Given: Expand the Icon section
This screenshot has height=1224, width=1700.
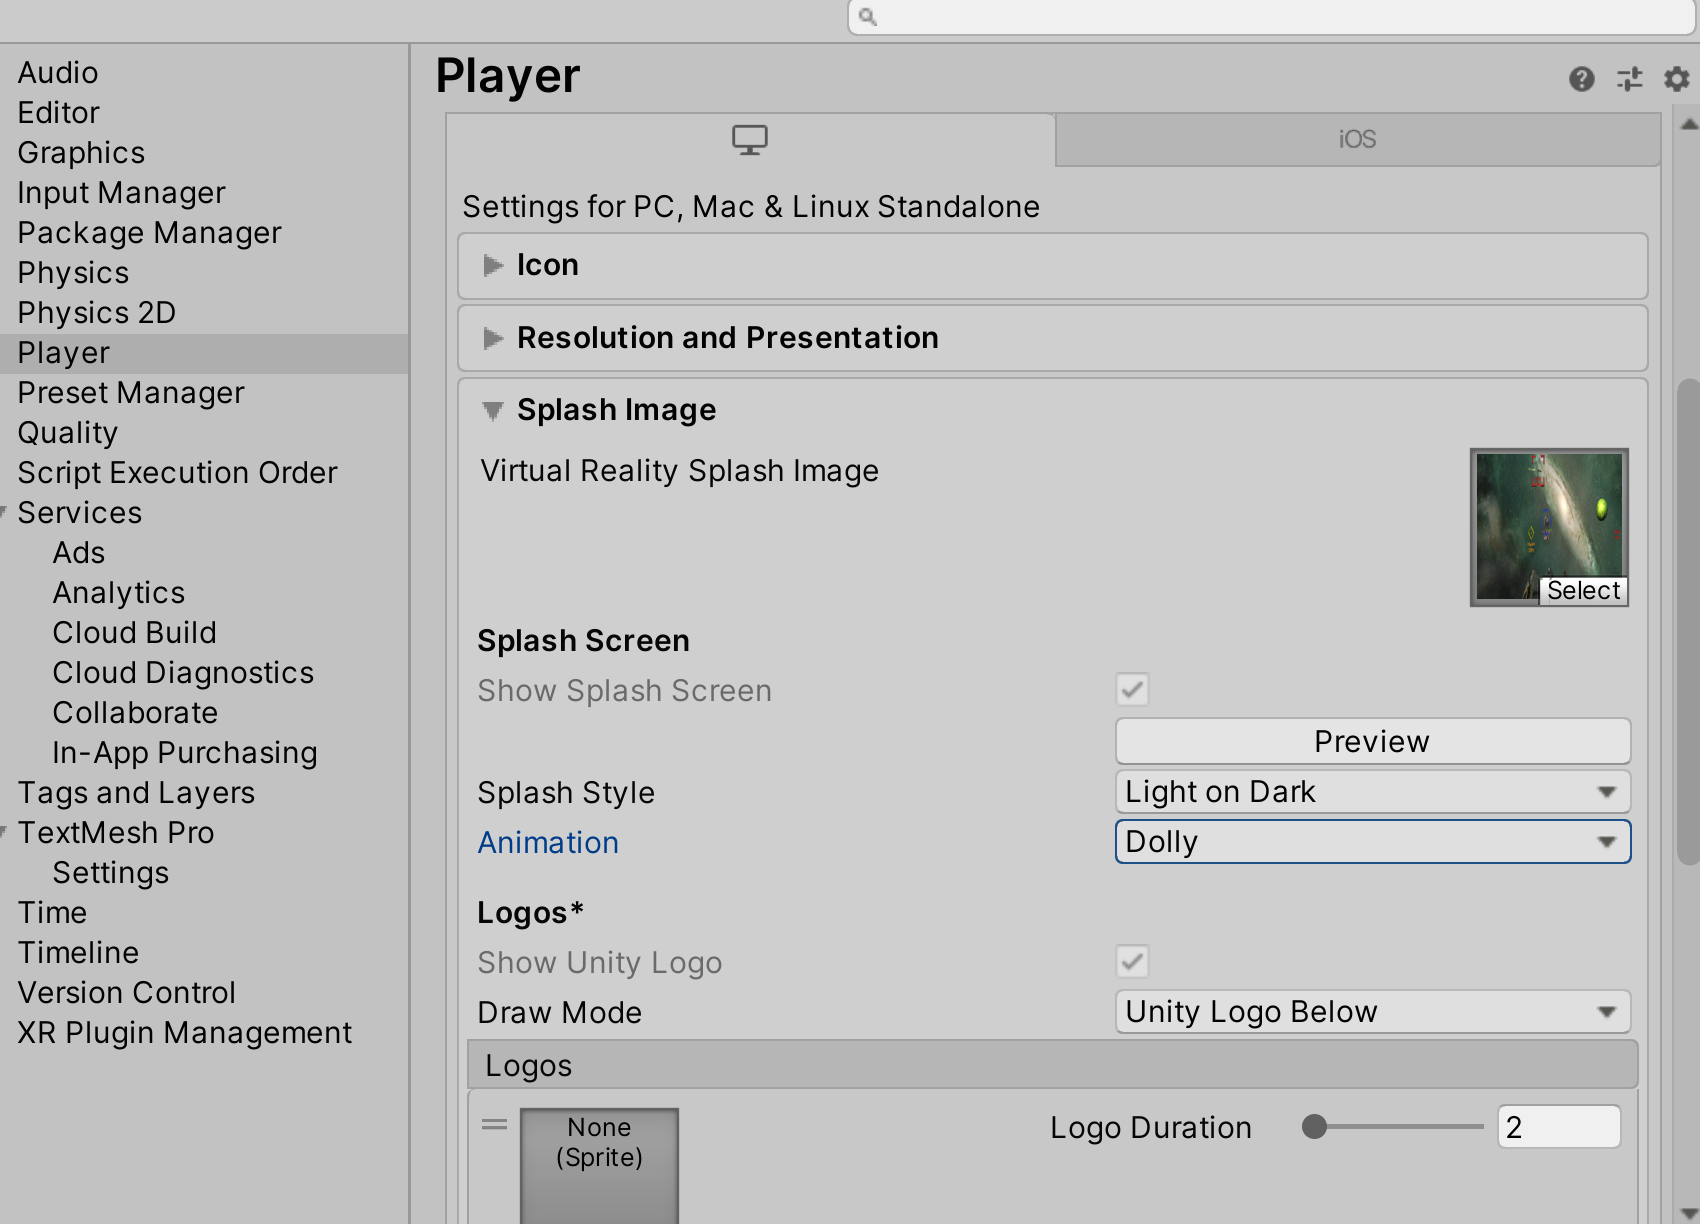Looking at the screenshot, I should [x=493, y=265].
